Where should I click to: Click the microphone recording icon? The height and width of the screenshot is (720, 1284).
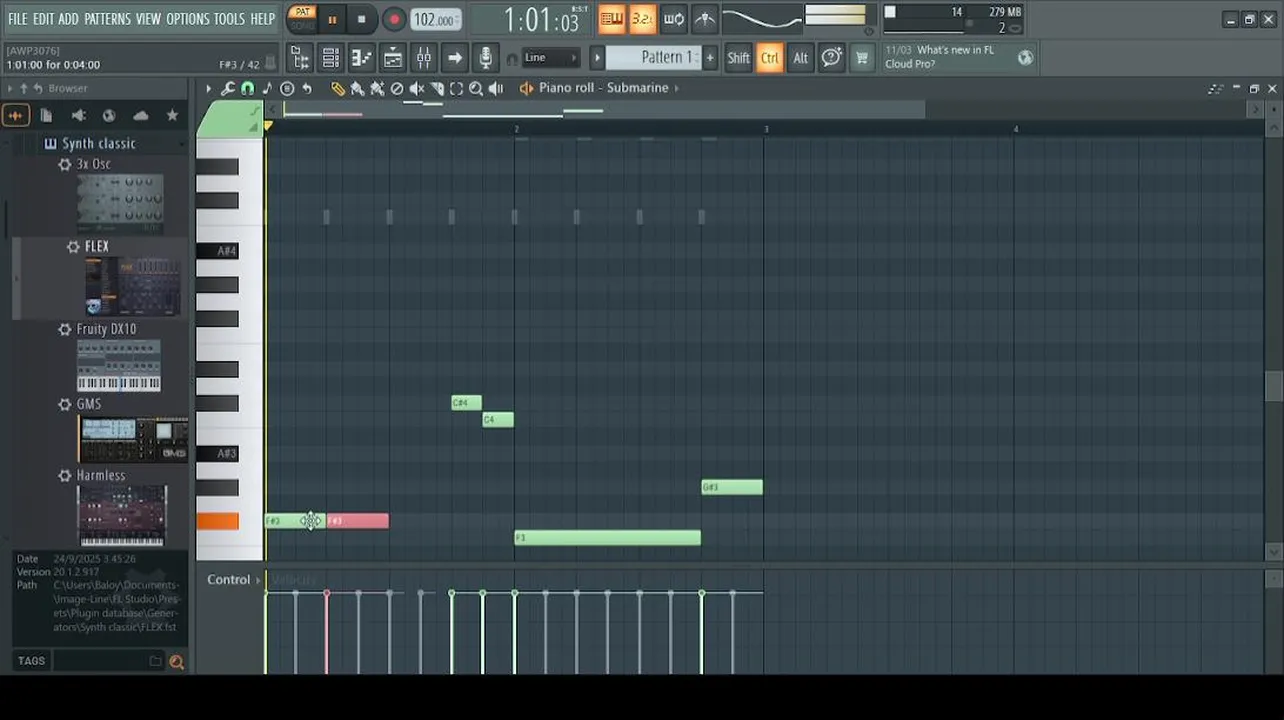click(x=485, y=58)
